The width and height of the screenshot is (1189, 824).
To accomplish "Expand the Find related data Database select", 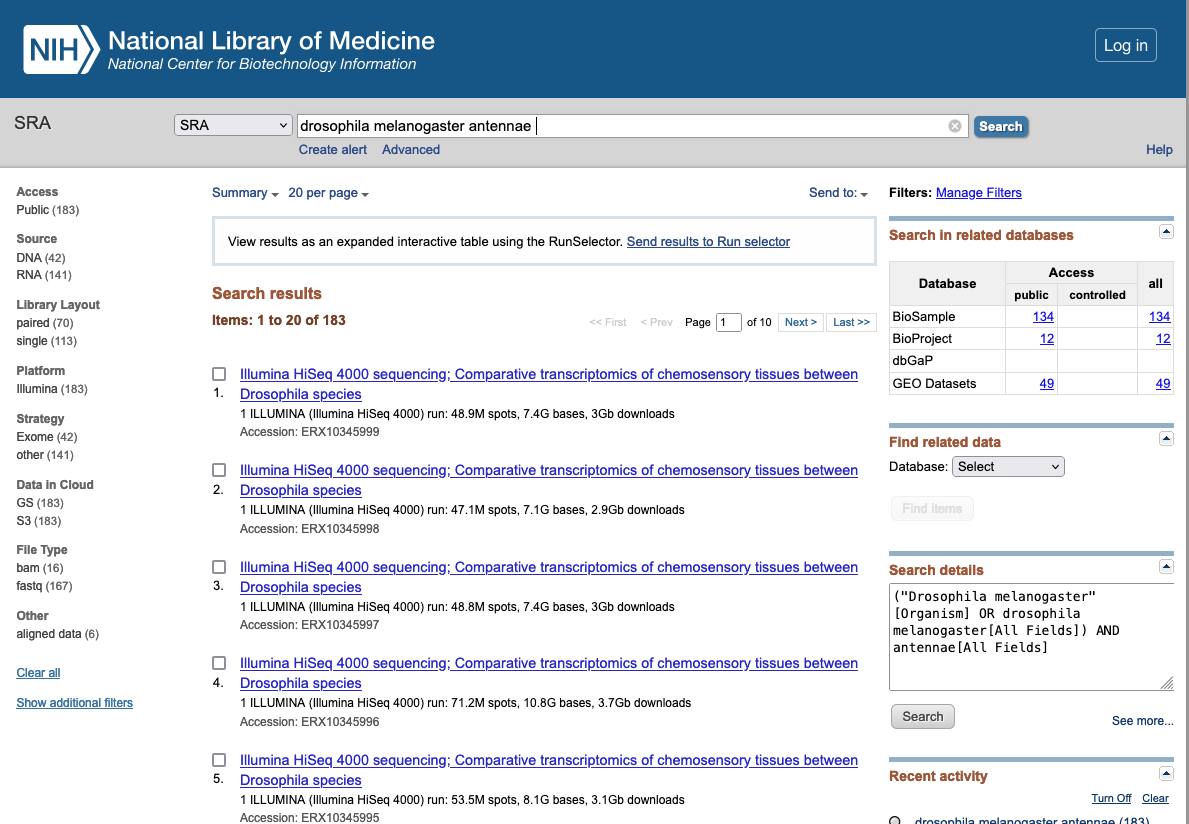I will point(1008,466).
